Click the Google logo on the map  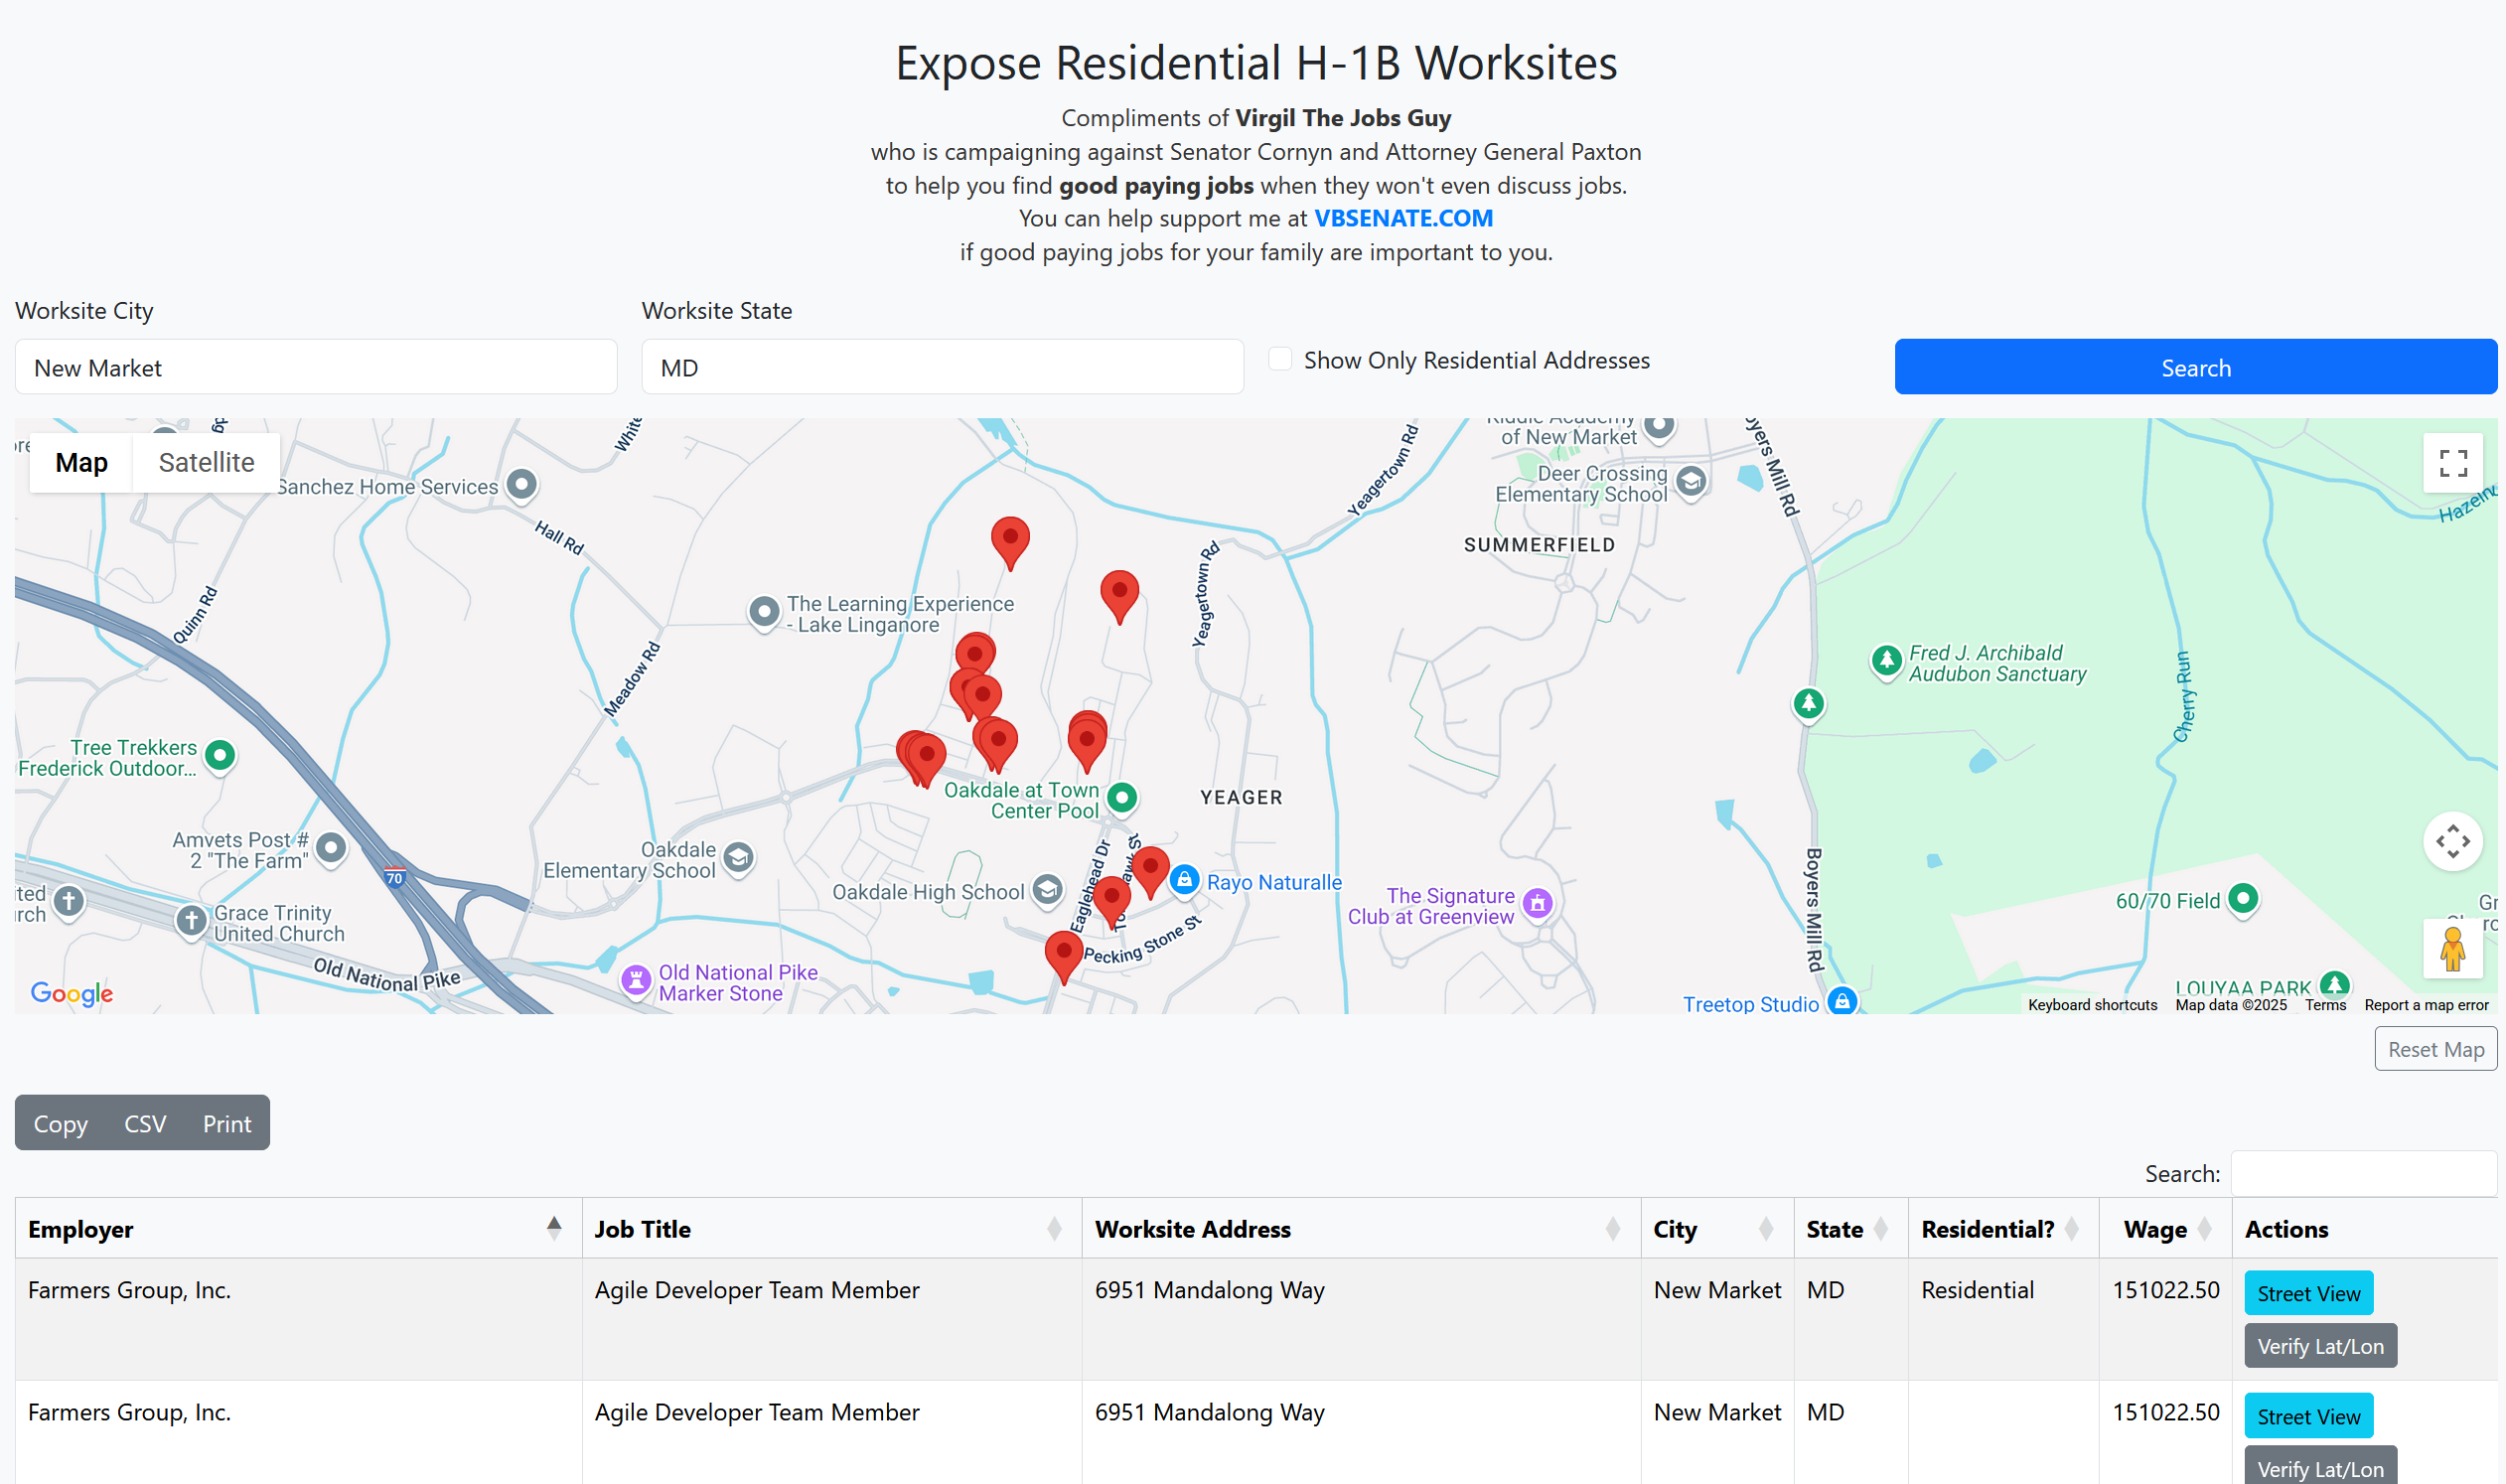(x=72, y=993)
